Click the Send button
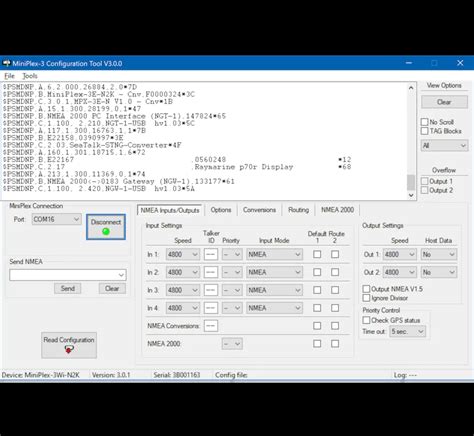This screenshot has width=474, height=436. click(68, 288)
